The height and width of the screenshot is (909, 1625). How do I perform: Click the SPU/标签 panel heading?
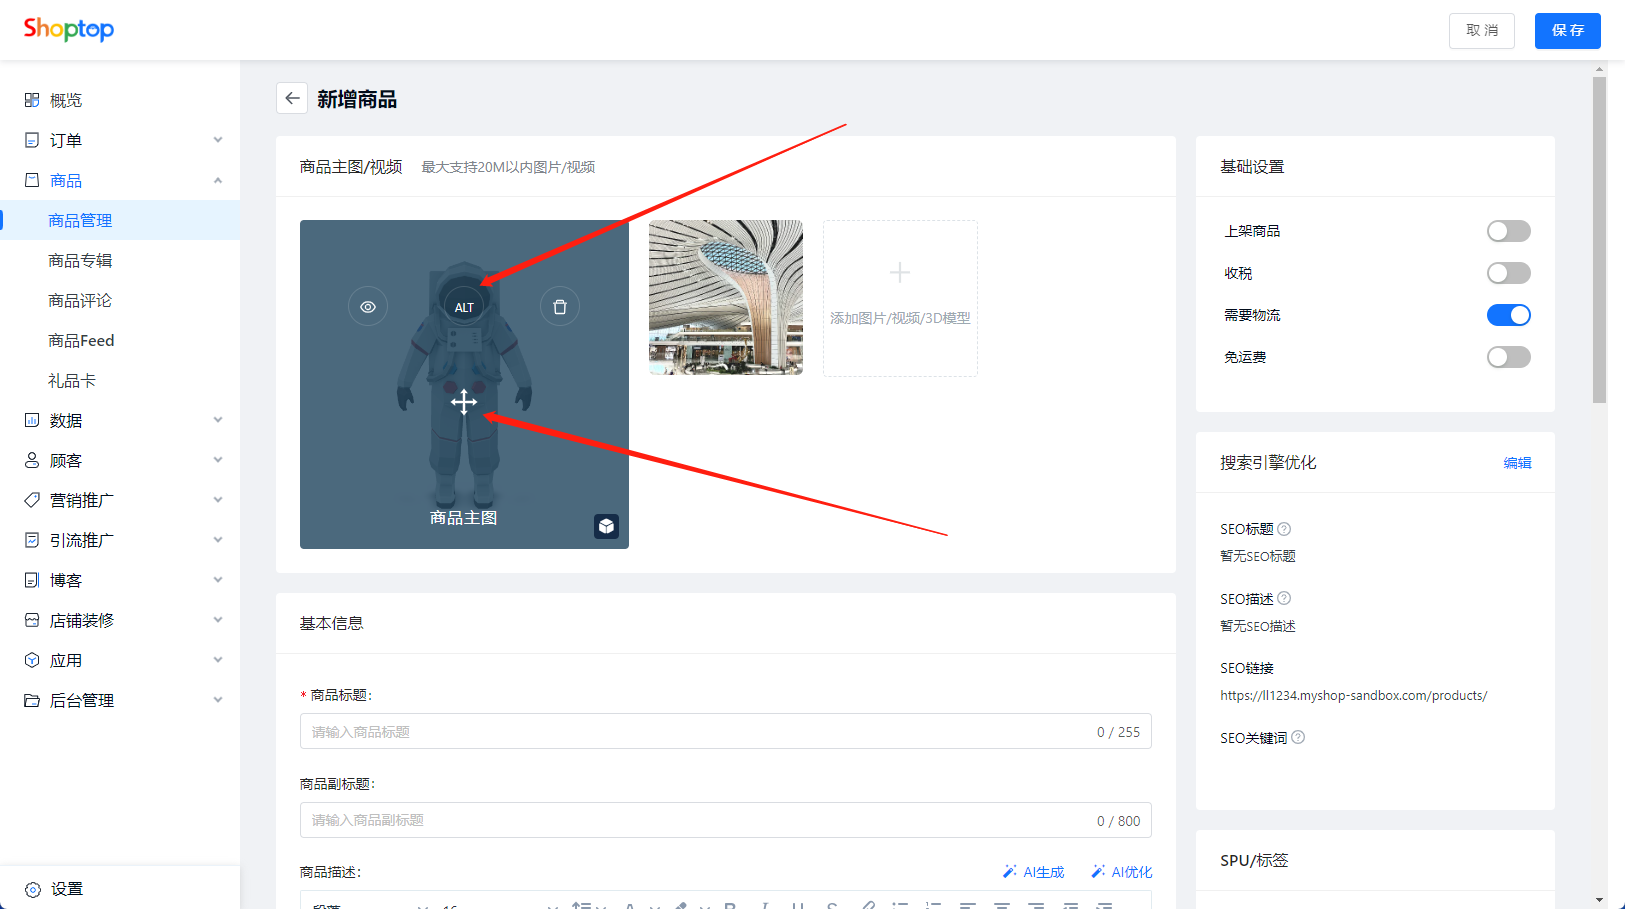(x=1254, y=860)
